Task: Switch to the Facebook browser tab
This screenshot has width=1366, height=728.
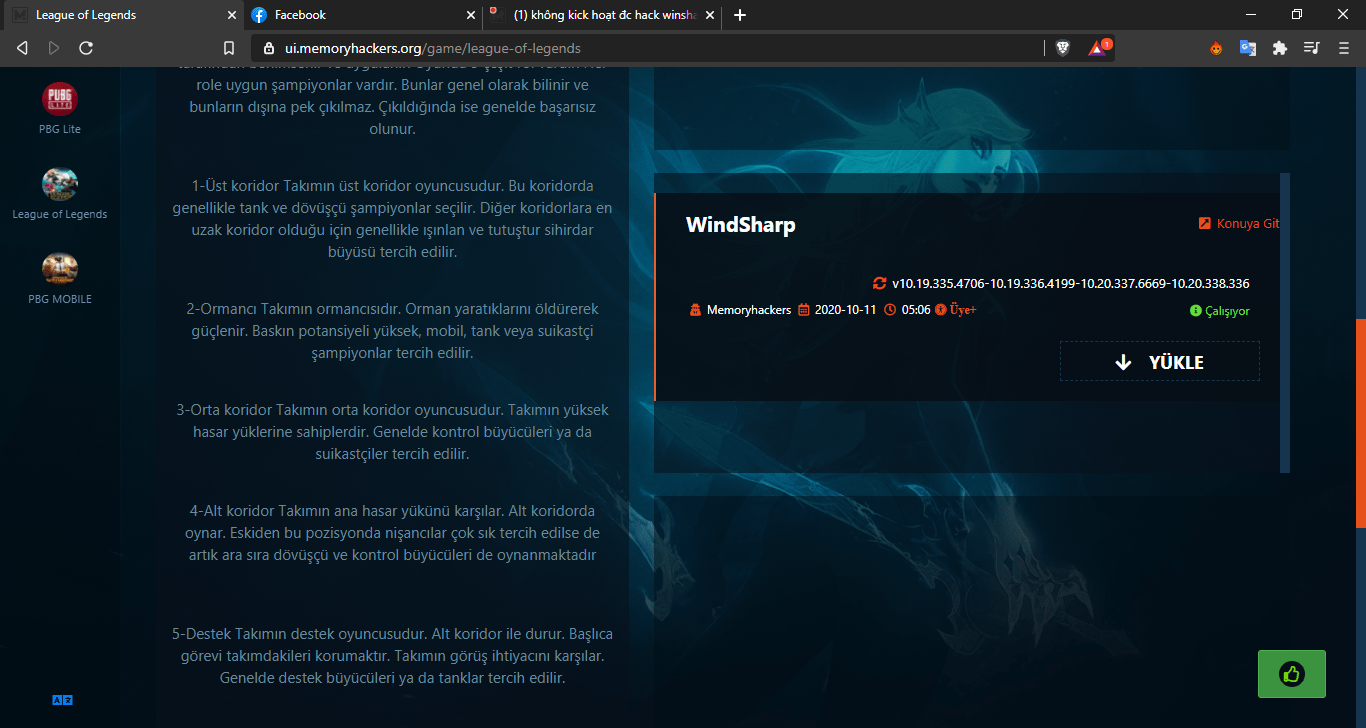Action: click(363, 15)
